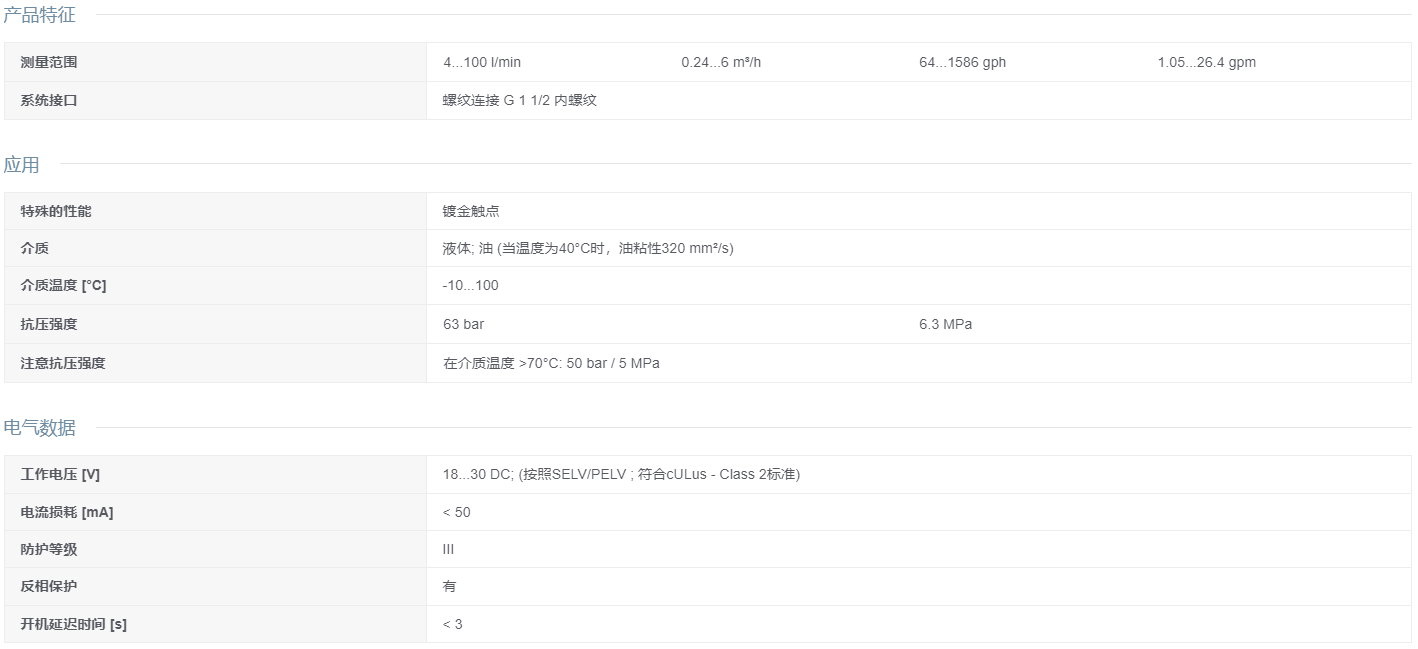The height and width of the screenshot is (649, 1418).
Task: Click the value 有
Action: [x=449, y=586]
